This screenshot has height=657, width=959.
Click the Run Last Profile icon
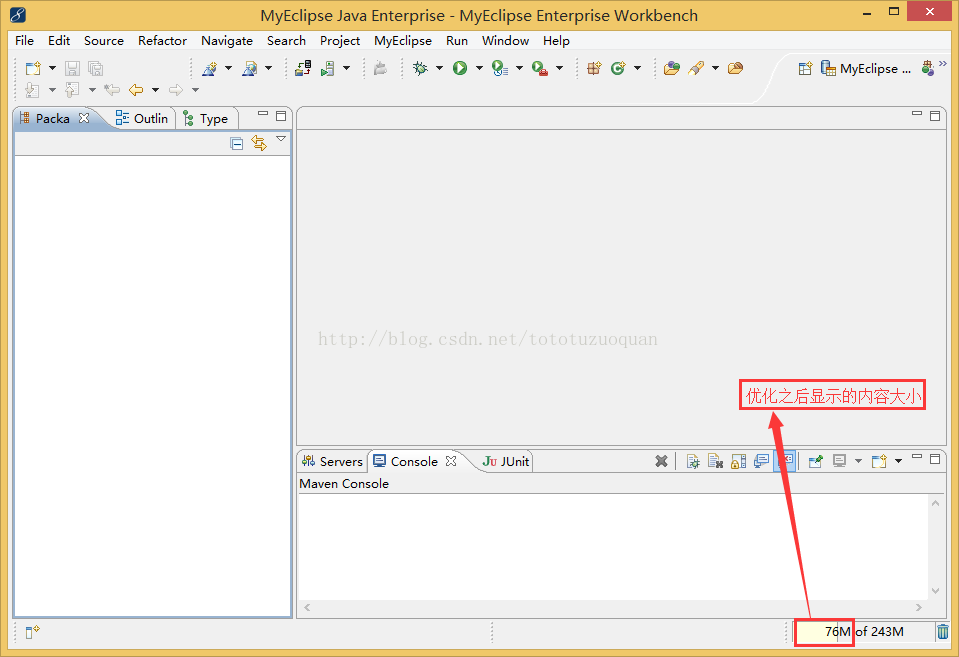(500, 68)
